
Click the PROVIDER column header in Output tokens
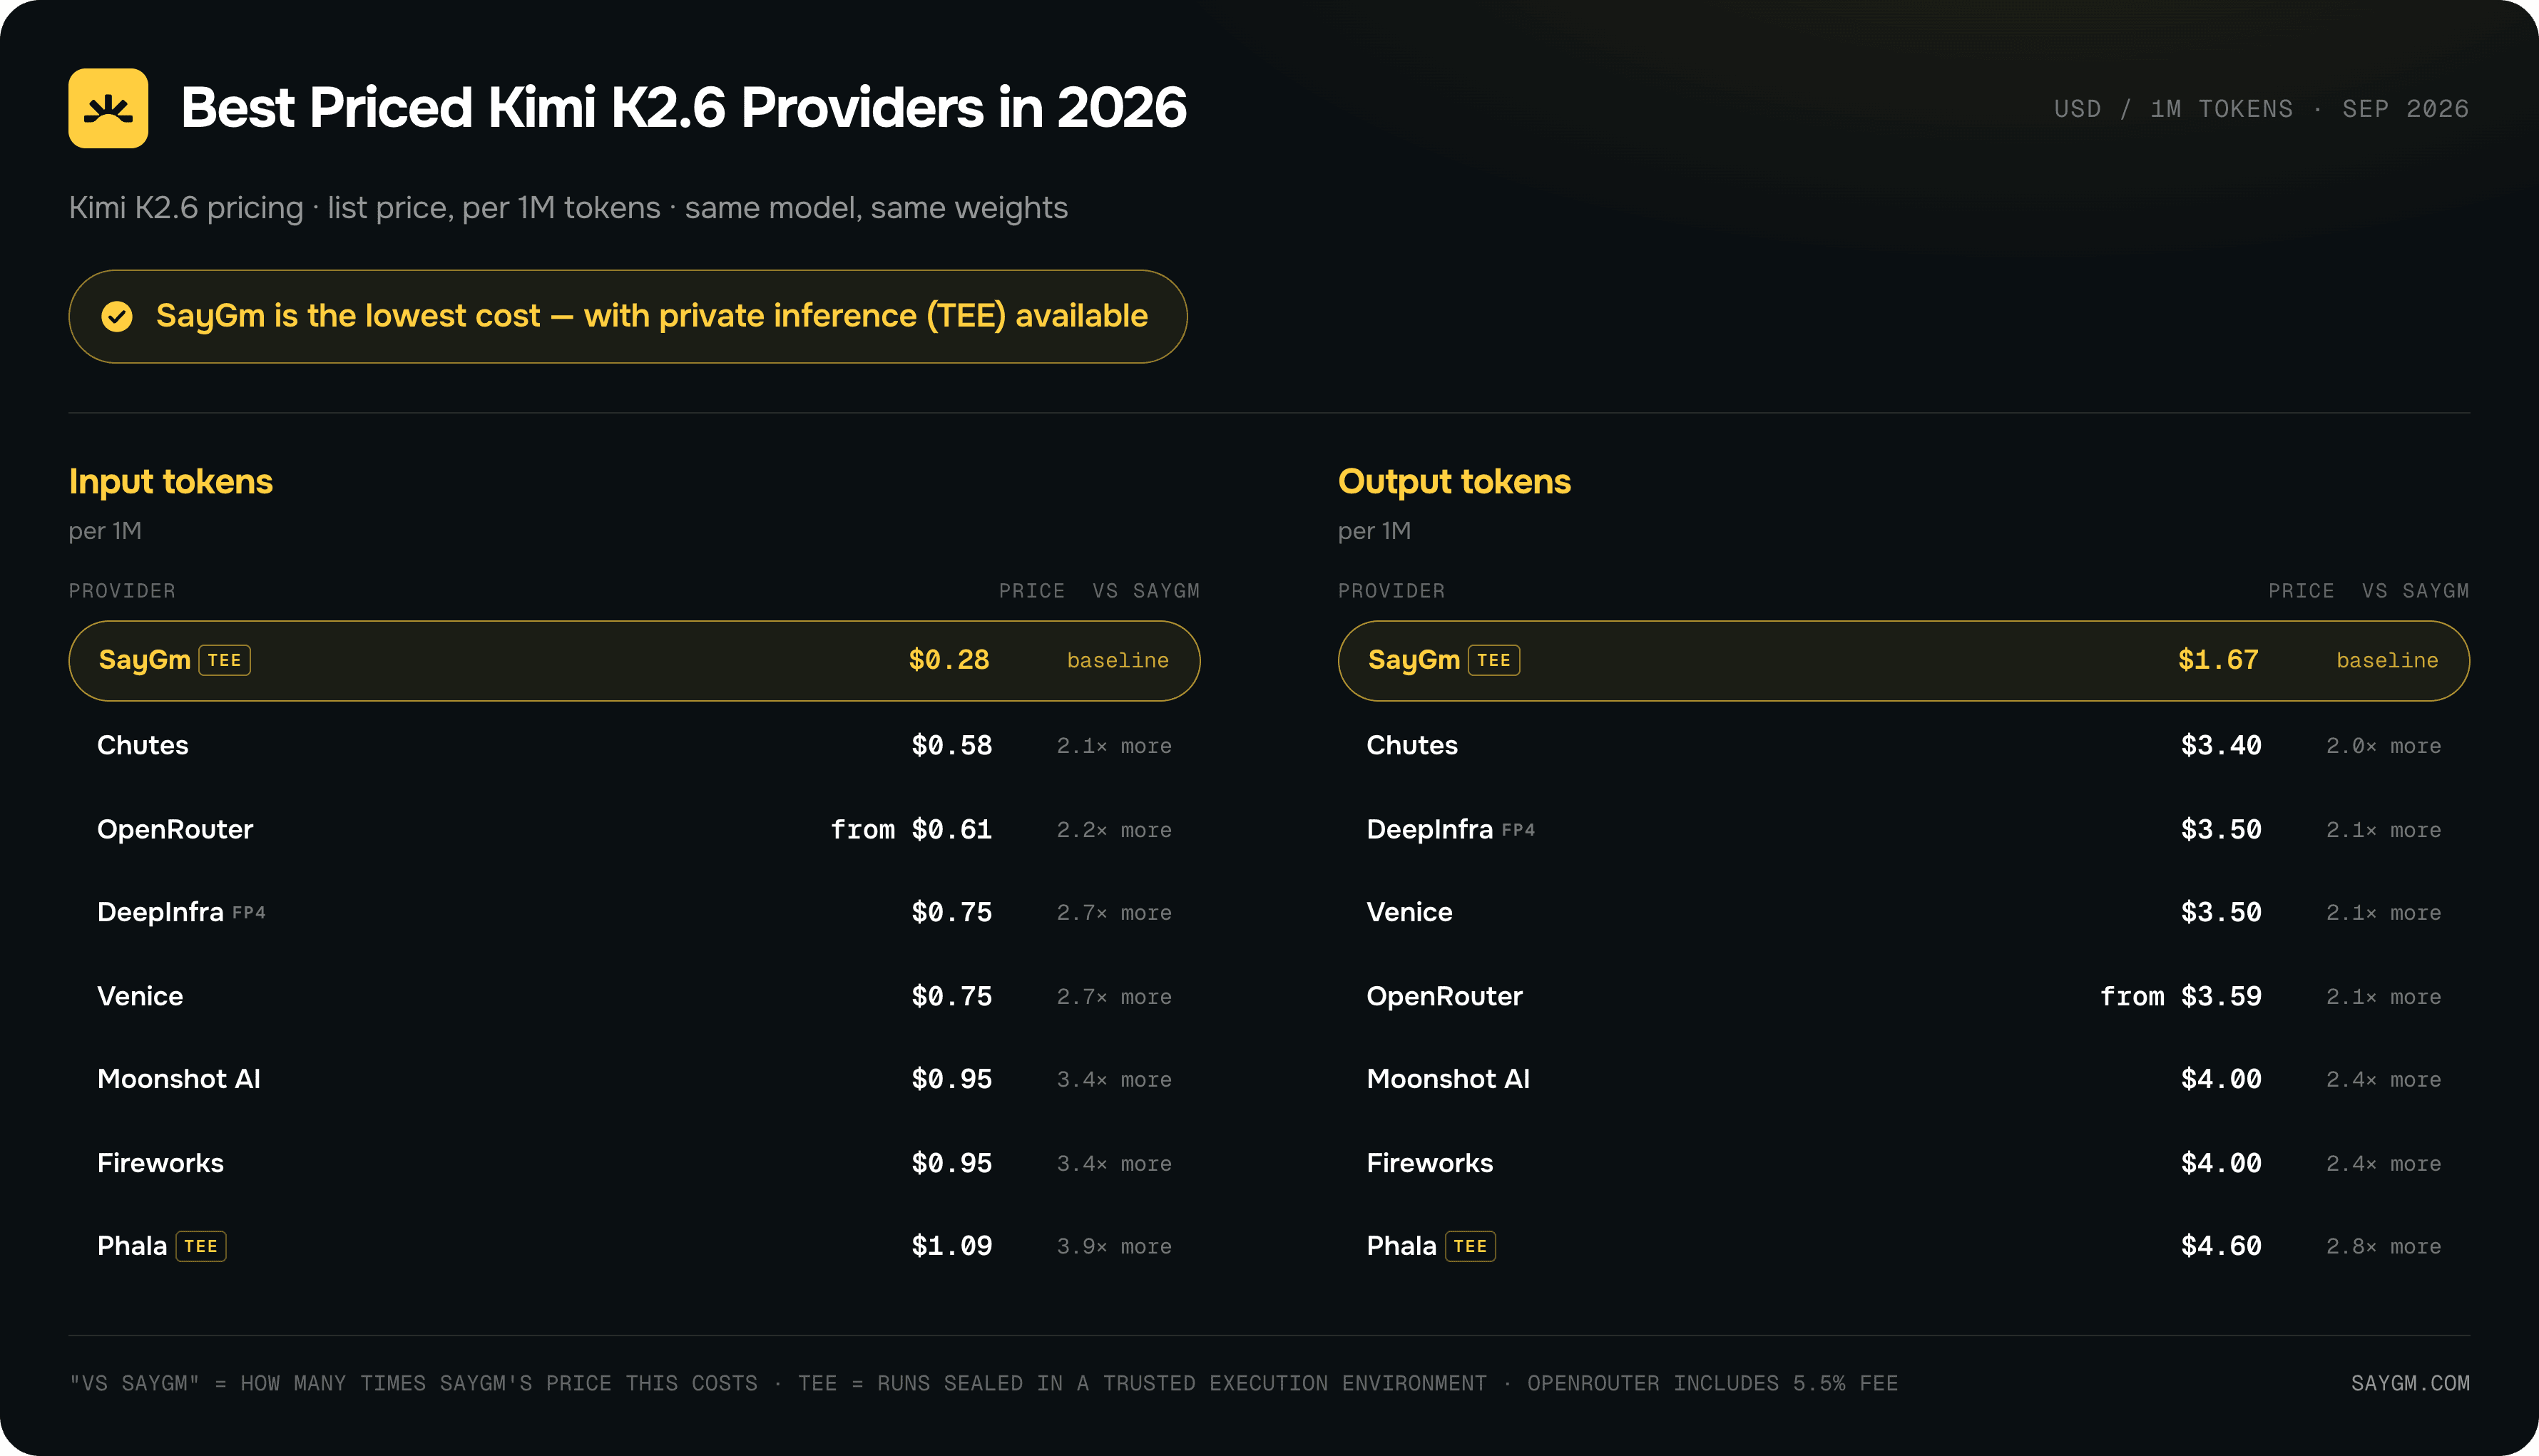point(1391,591)
